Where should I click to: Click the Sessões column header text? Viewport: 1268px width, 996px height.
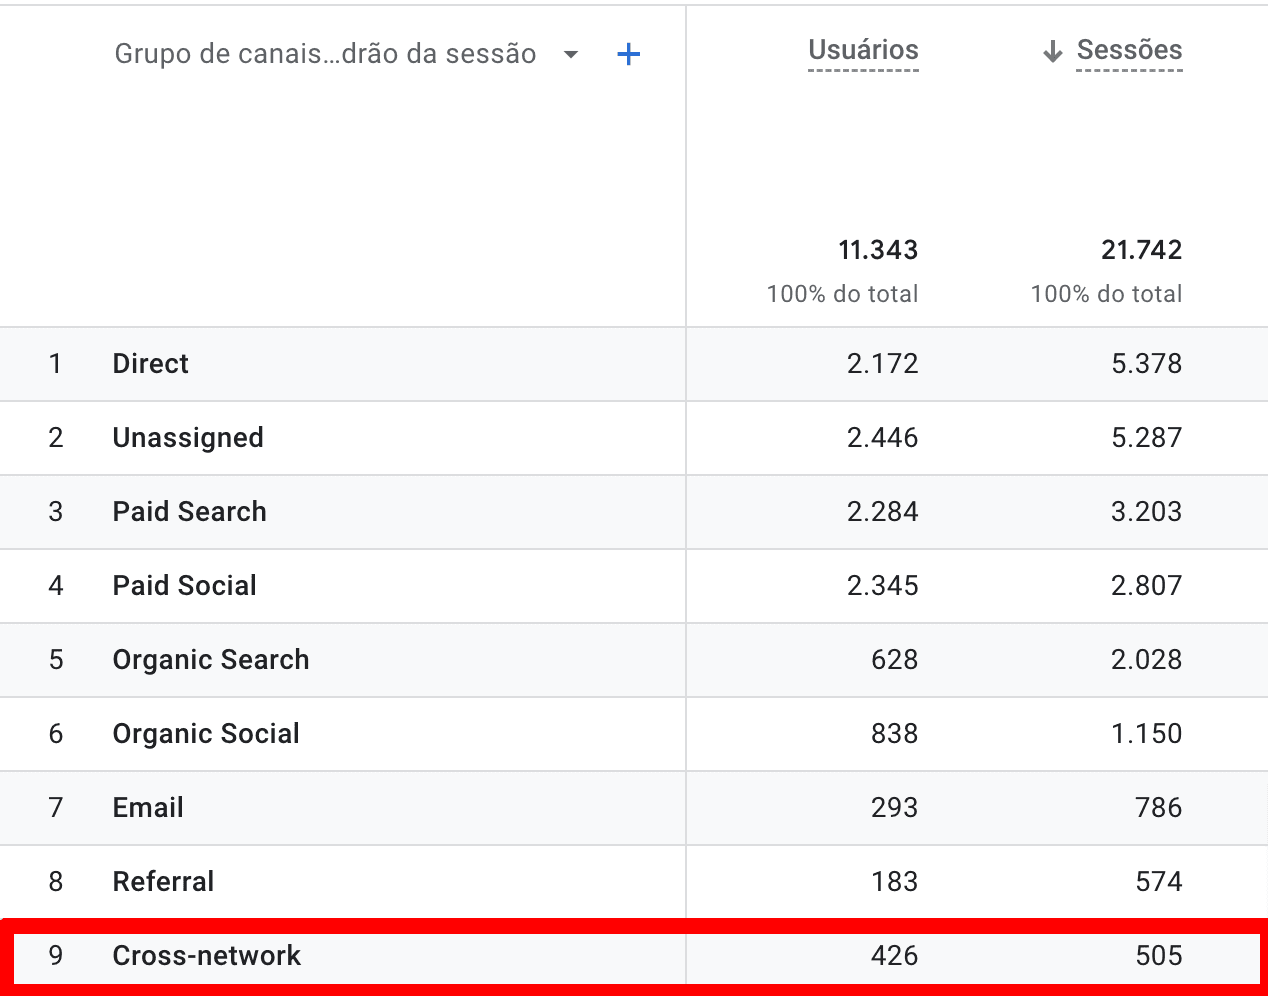click(x=1129, y=50)
